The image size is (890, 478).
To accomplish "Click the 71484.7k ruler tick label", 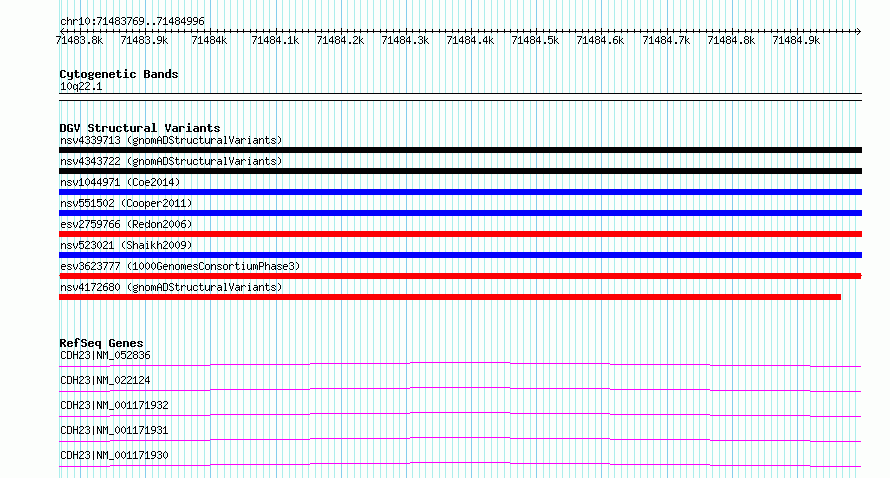I will [666, 40].
